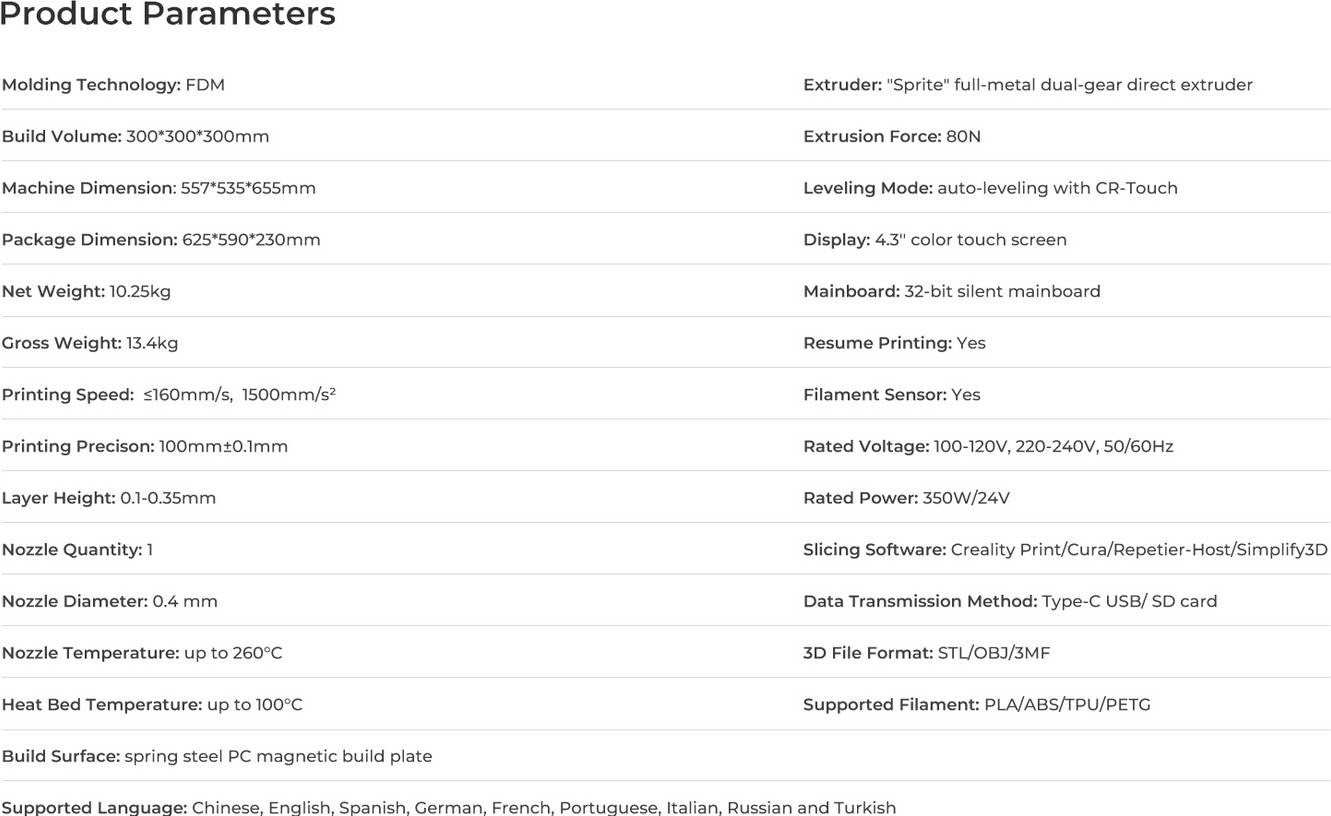Click the Build Volume 300*300*300mm entry

[135, 137]
